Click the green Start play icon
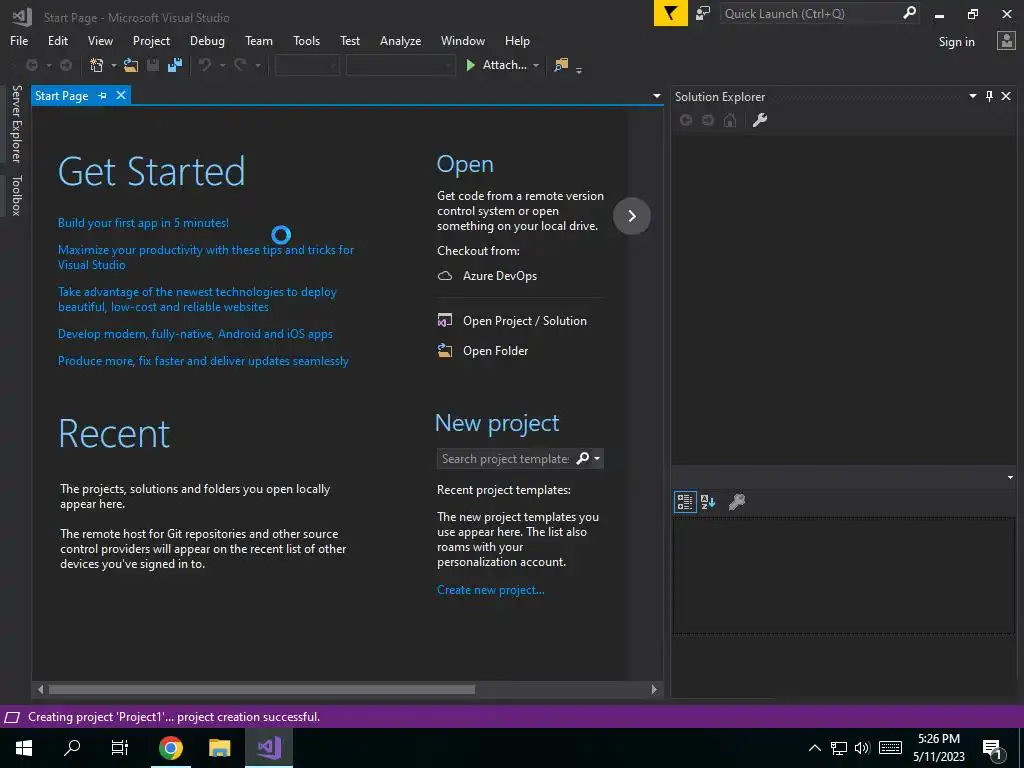Screen dimensions: 1024x768 [x=470, y=65]
